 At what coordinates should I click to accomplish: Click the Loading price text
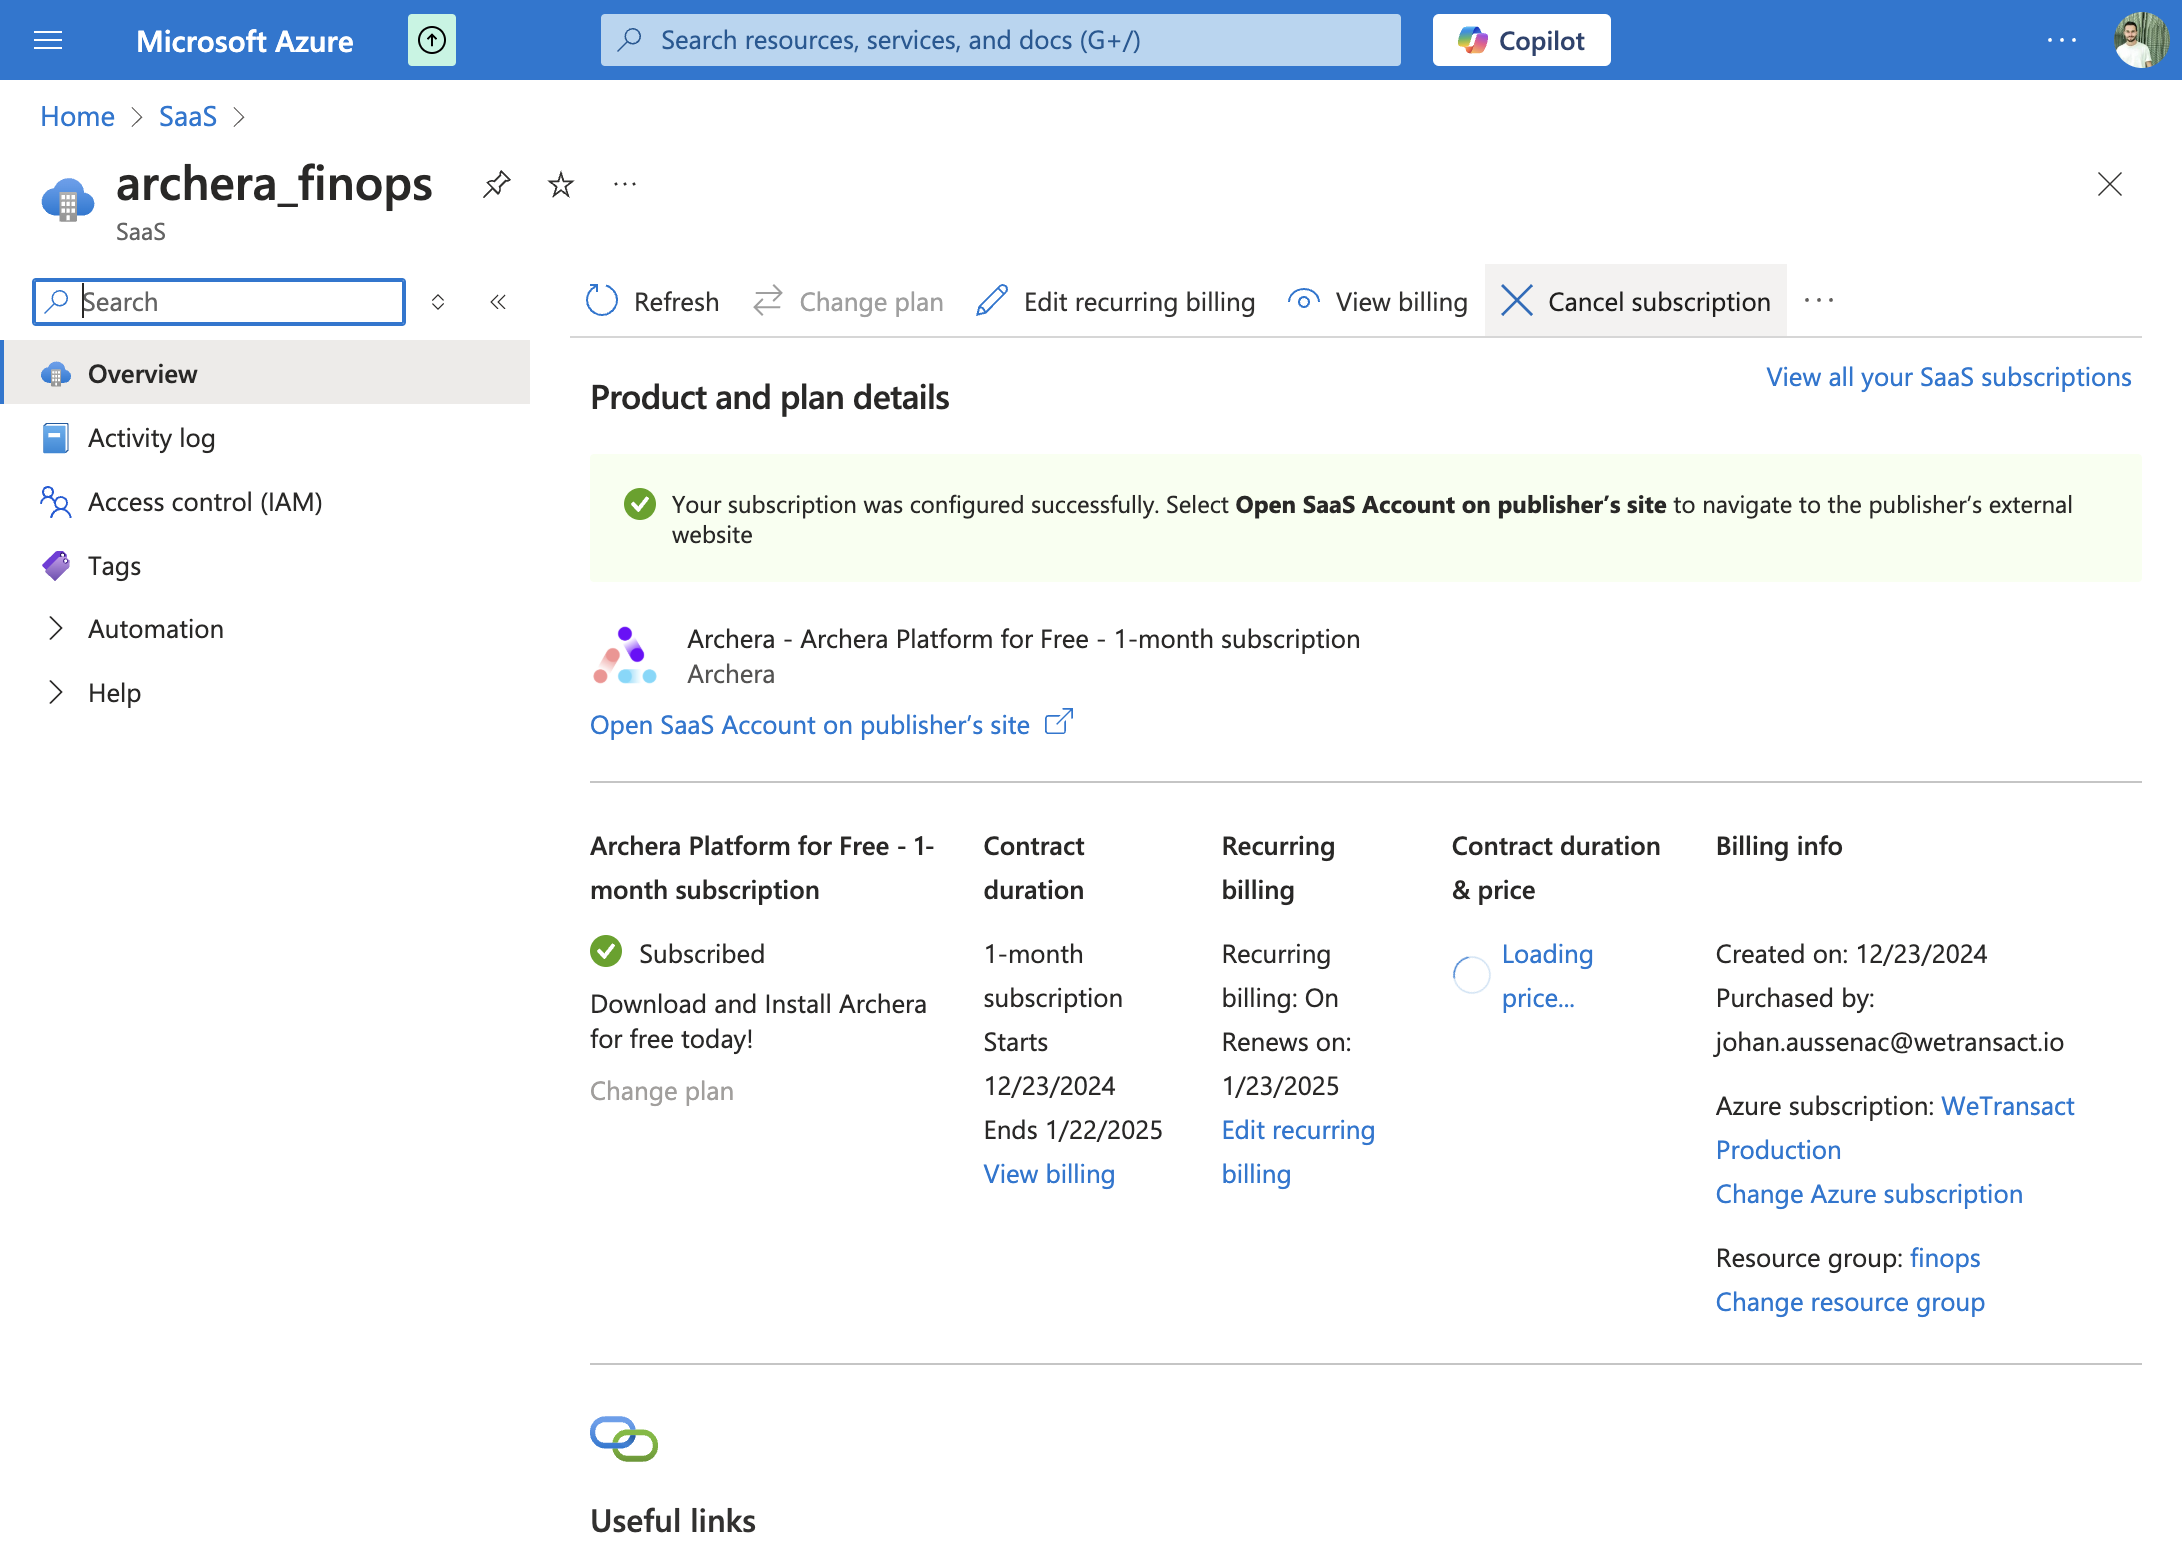tap(1547, 975)
